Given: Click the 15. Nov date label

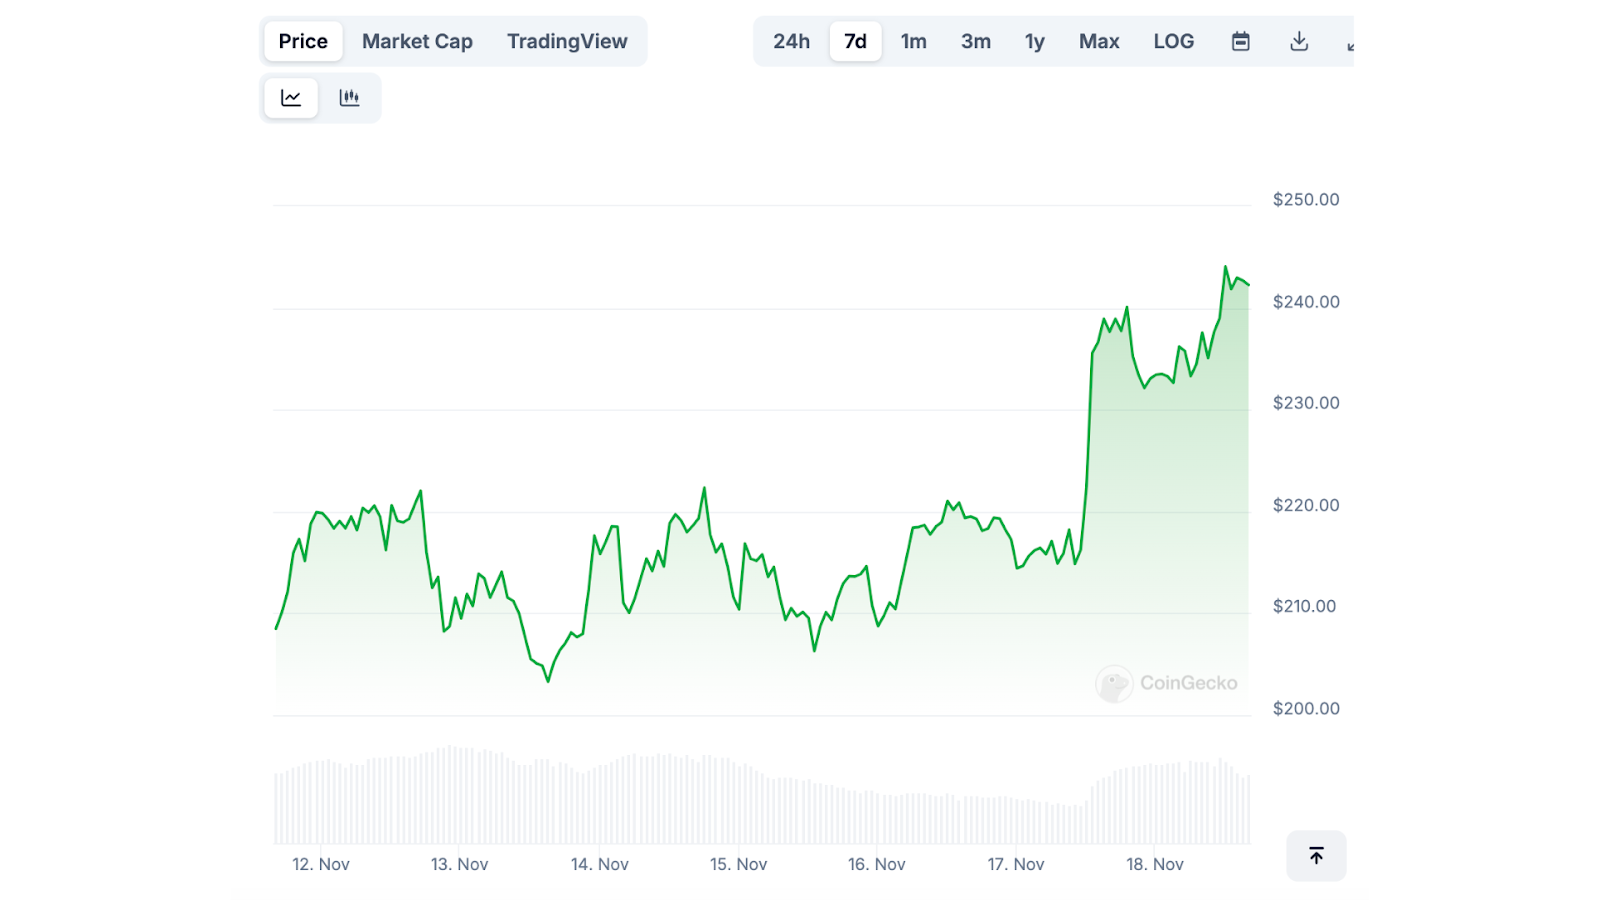Looking at the screenshot, I should (739, 864).
